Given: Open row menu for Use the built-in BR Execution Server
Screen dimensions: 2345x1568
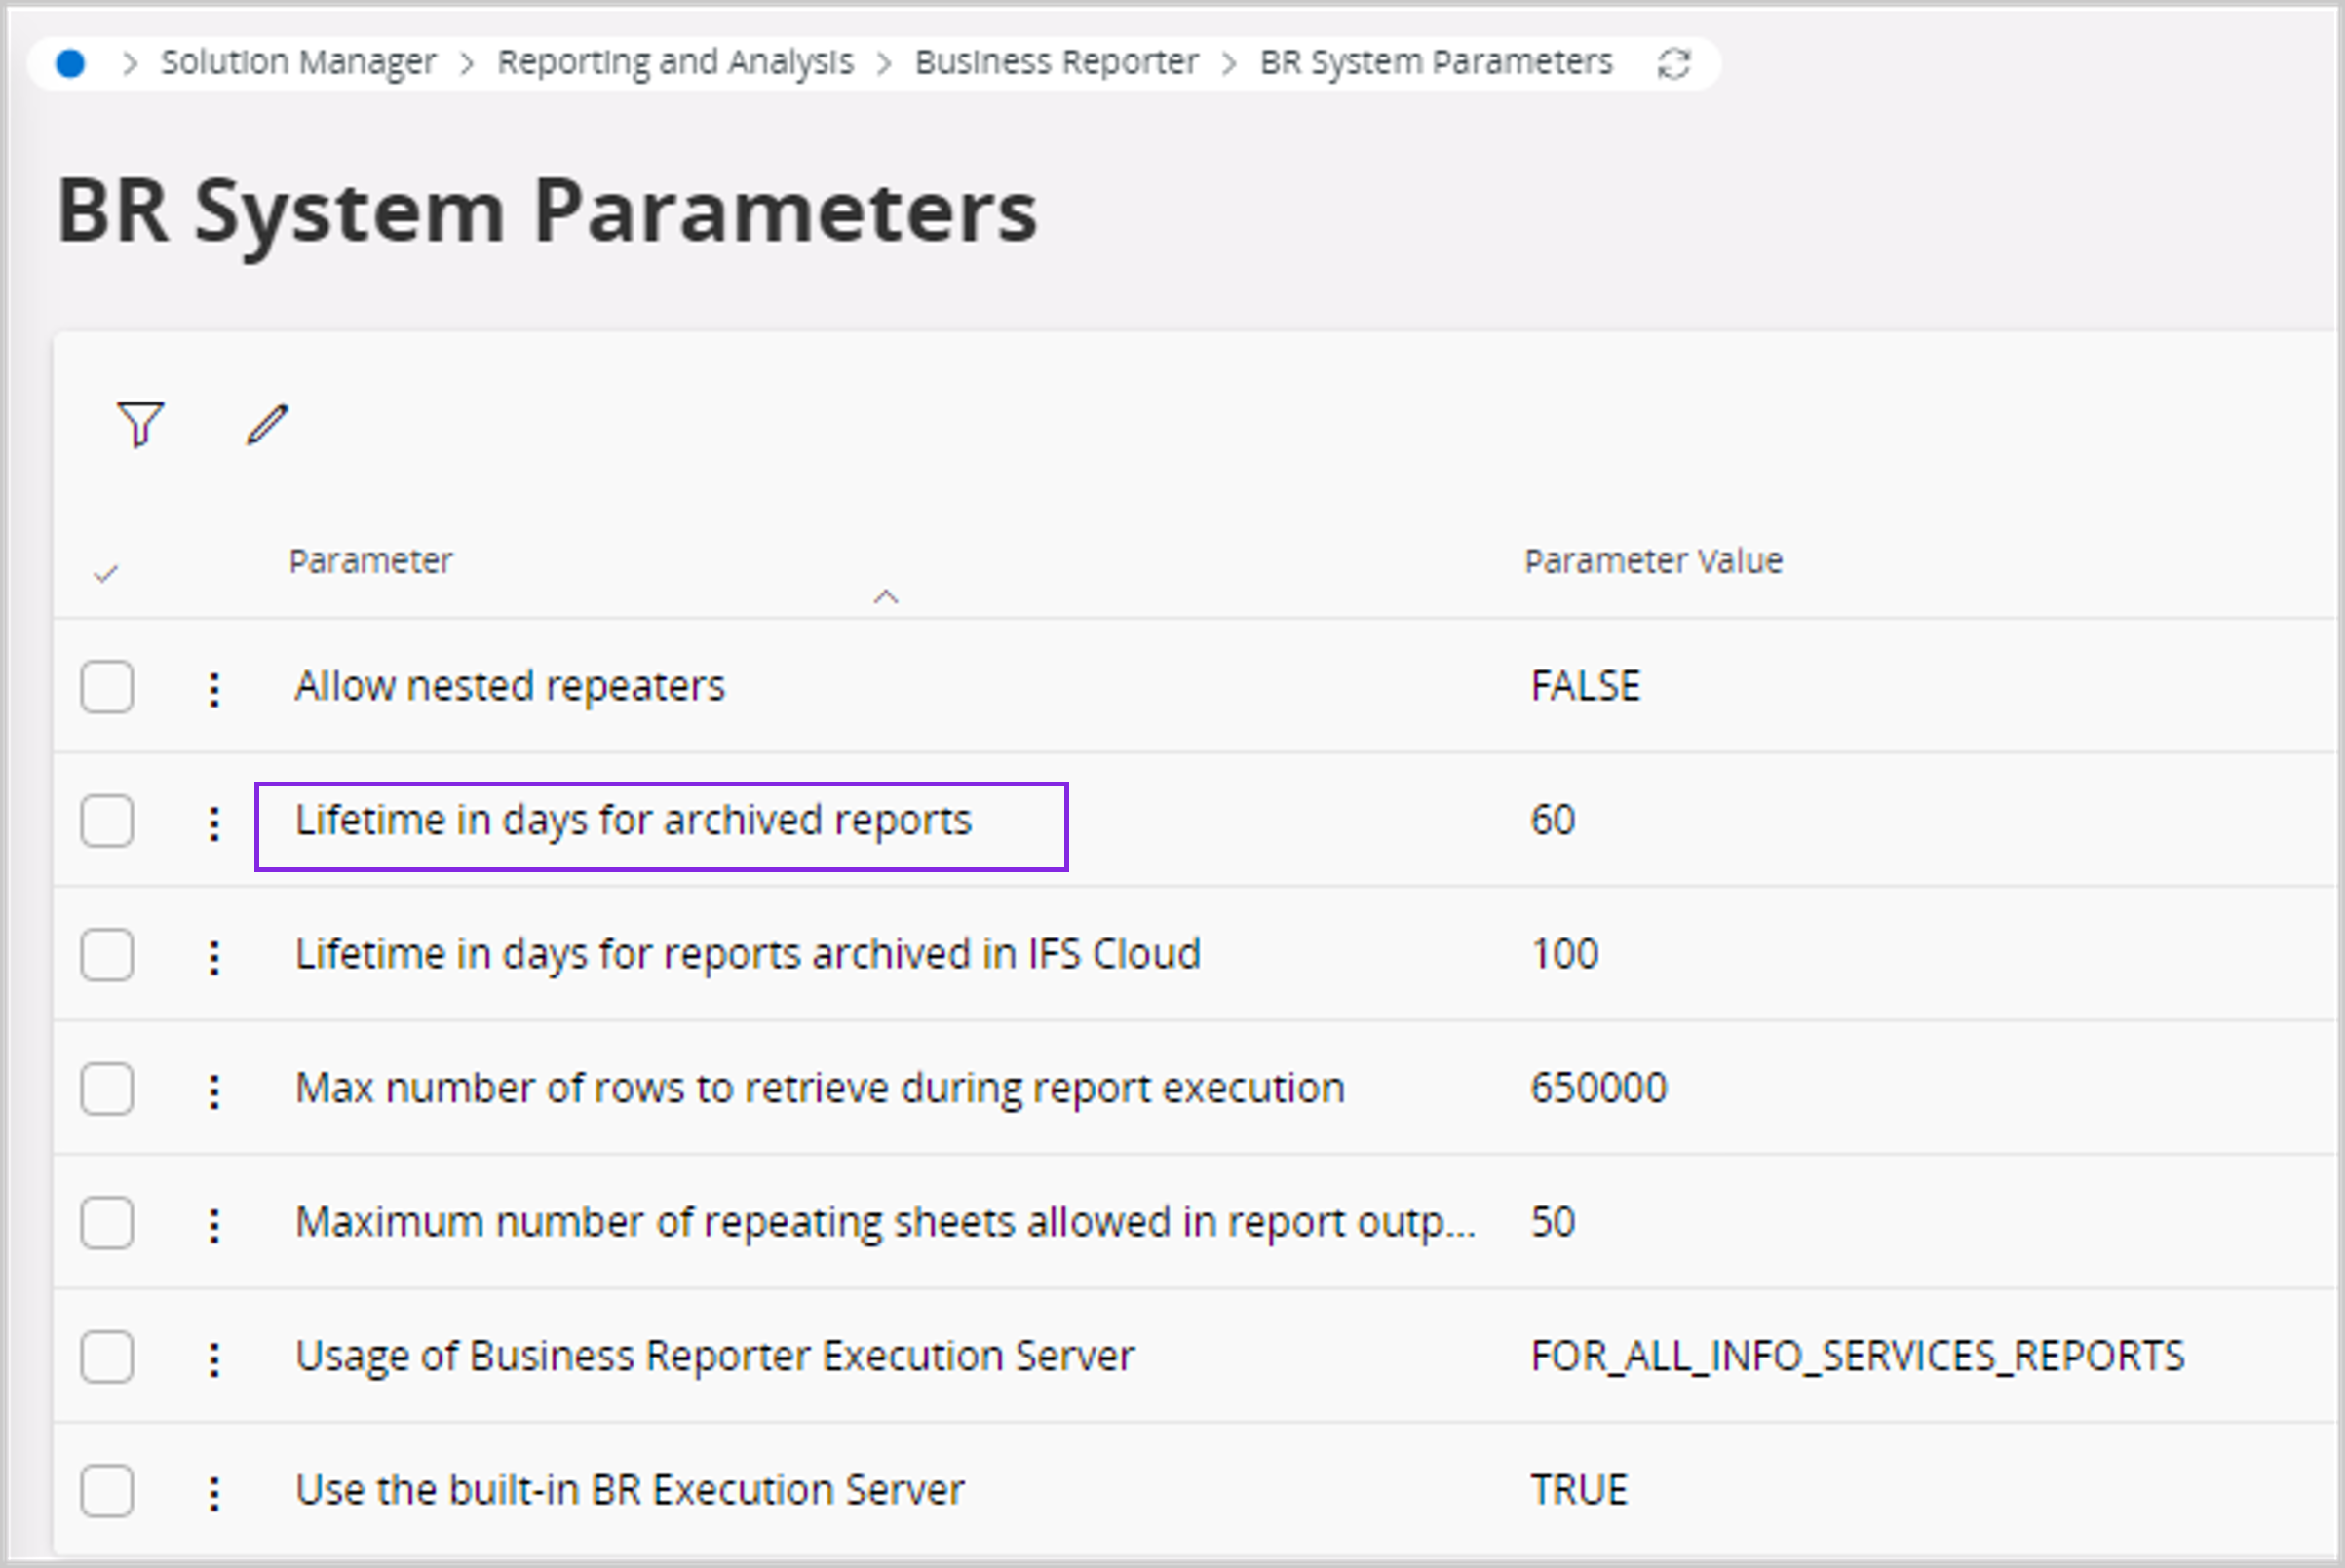Looking at the screenshot, I should tap(213, 1493).
